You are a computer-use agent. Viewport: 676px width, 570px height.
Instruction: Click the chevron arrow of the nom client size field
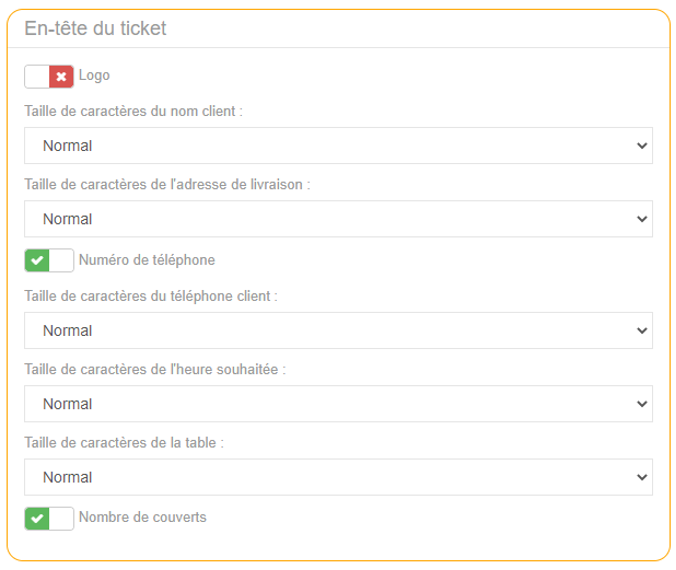point(642,146)
